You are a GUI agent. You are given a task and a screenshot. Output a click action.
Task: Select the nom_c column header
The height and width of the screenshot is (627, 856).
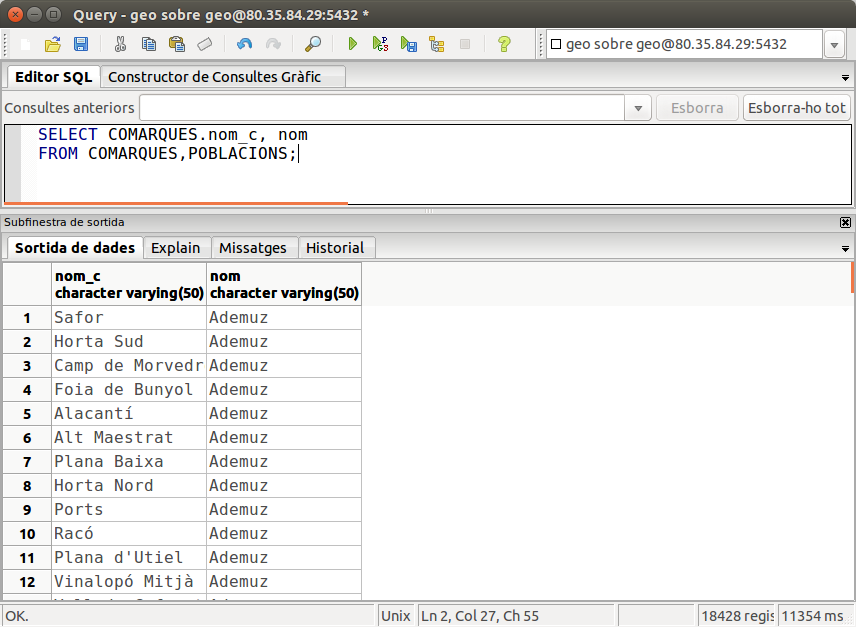pyautogui.click(x=129, y=284)
